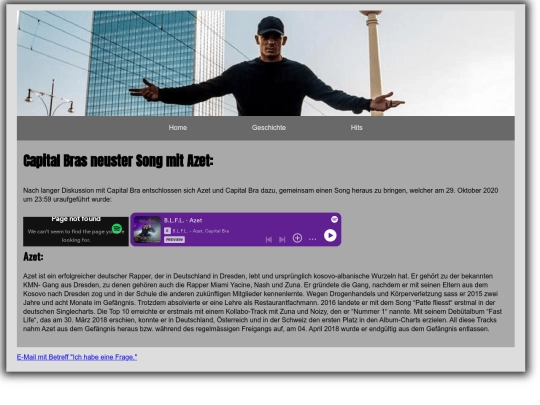Skip to previous track in Spotify player
Viewport: 540px width, 405px height.
coord(269,239)
